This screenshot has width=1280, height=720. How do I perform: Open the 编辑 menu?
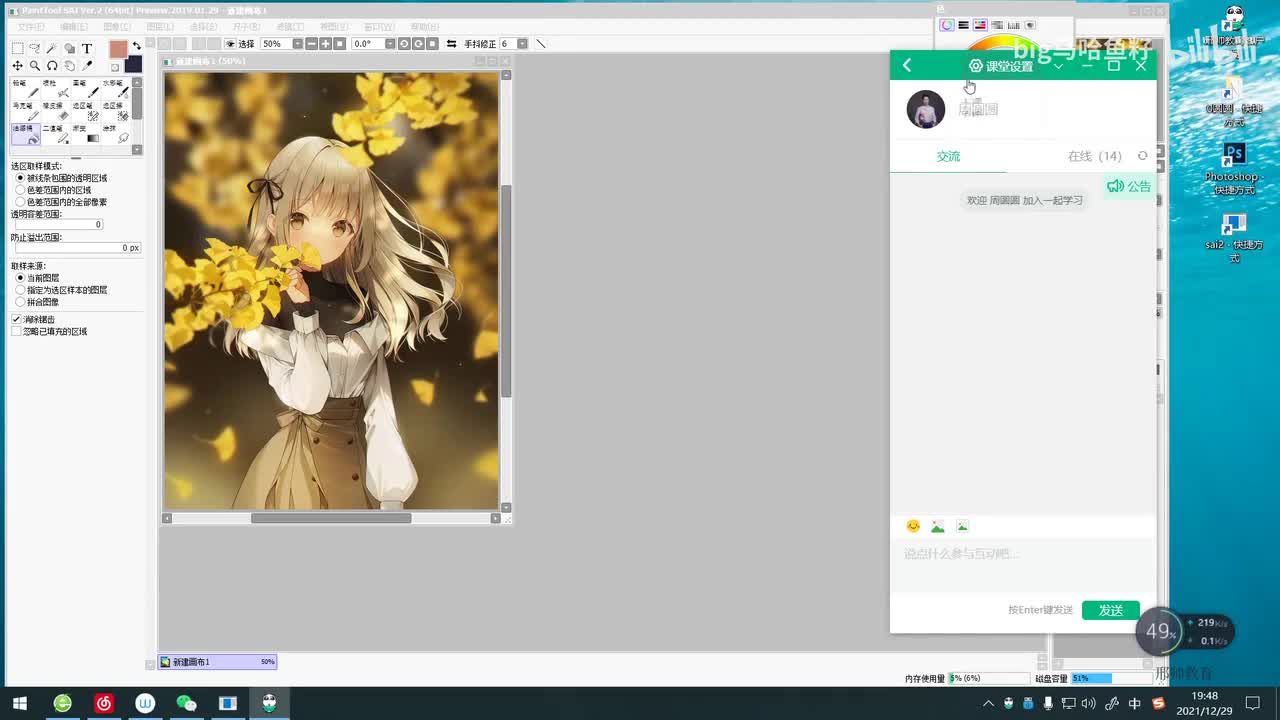tap(73, 27)
